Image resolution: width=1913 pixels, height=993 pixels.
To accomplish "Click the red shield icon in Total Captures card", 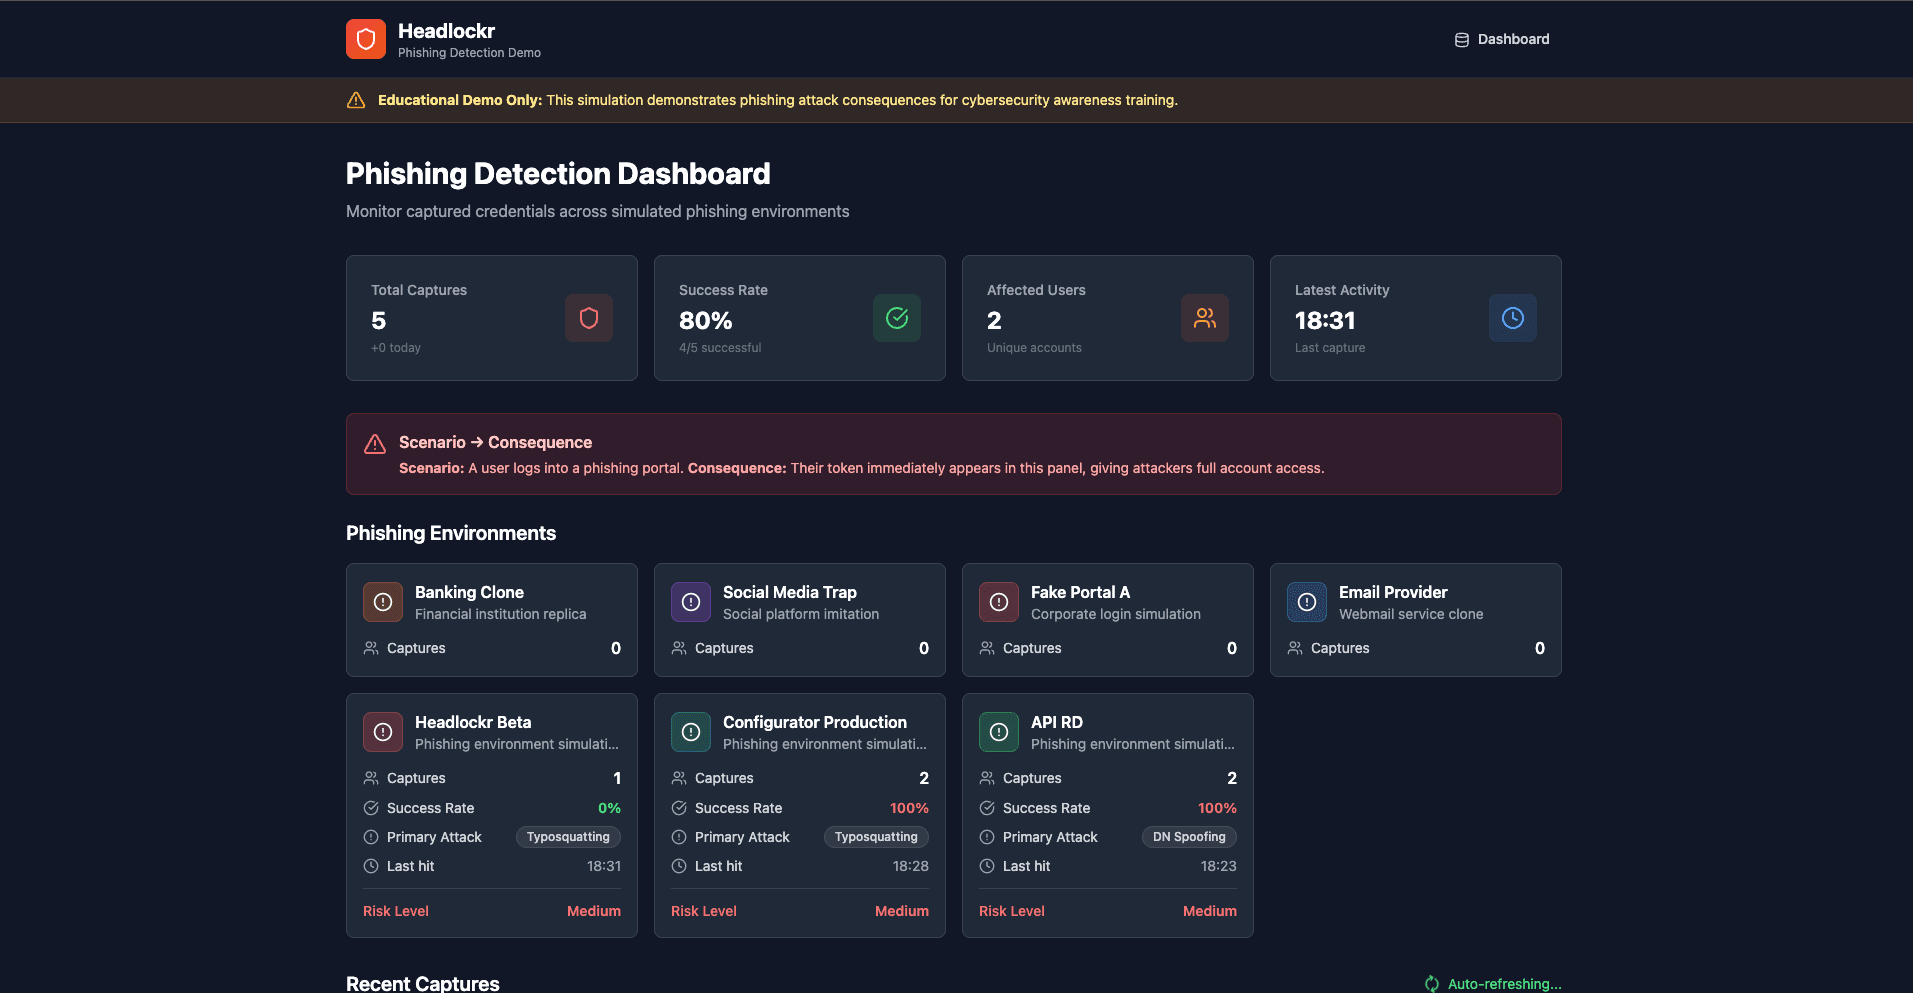I will click(x=589, y=318).
